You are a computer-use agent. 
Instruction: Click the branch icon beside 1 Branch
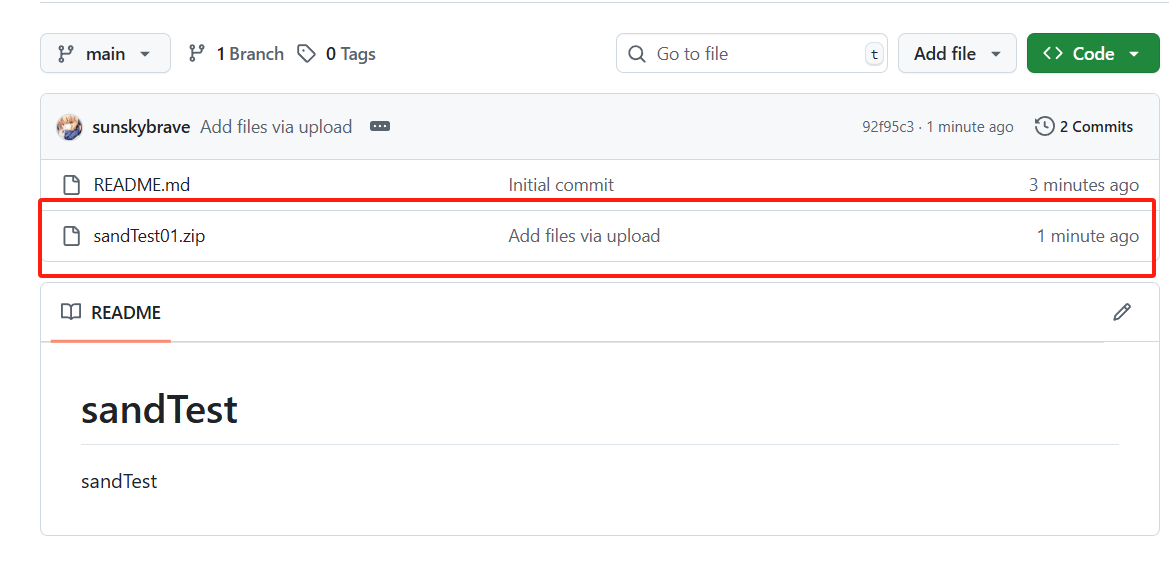(x=197, y=54)
